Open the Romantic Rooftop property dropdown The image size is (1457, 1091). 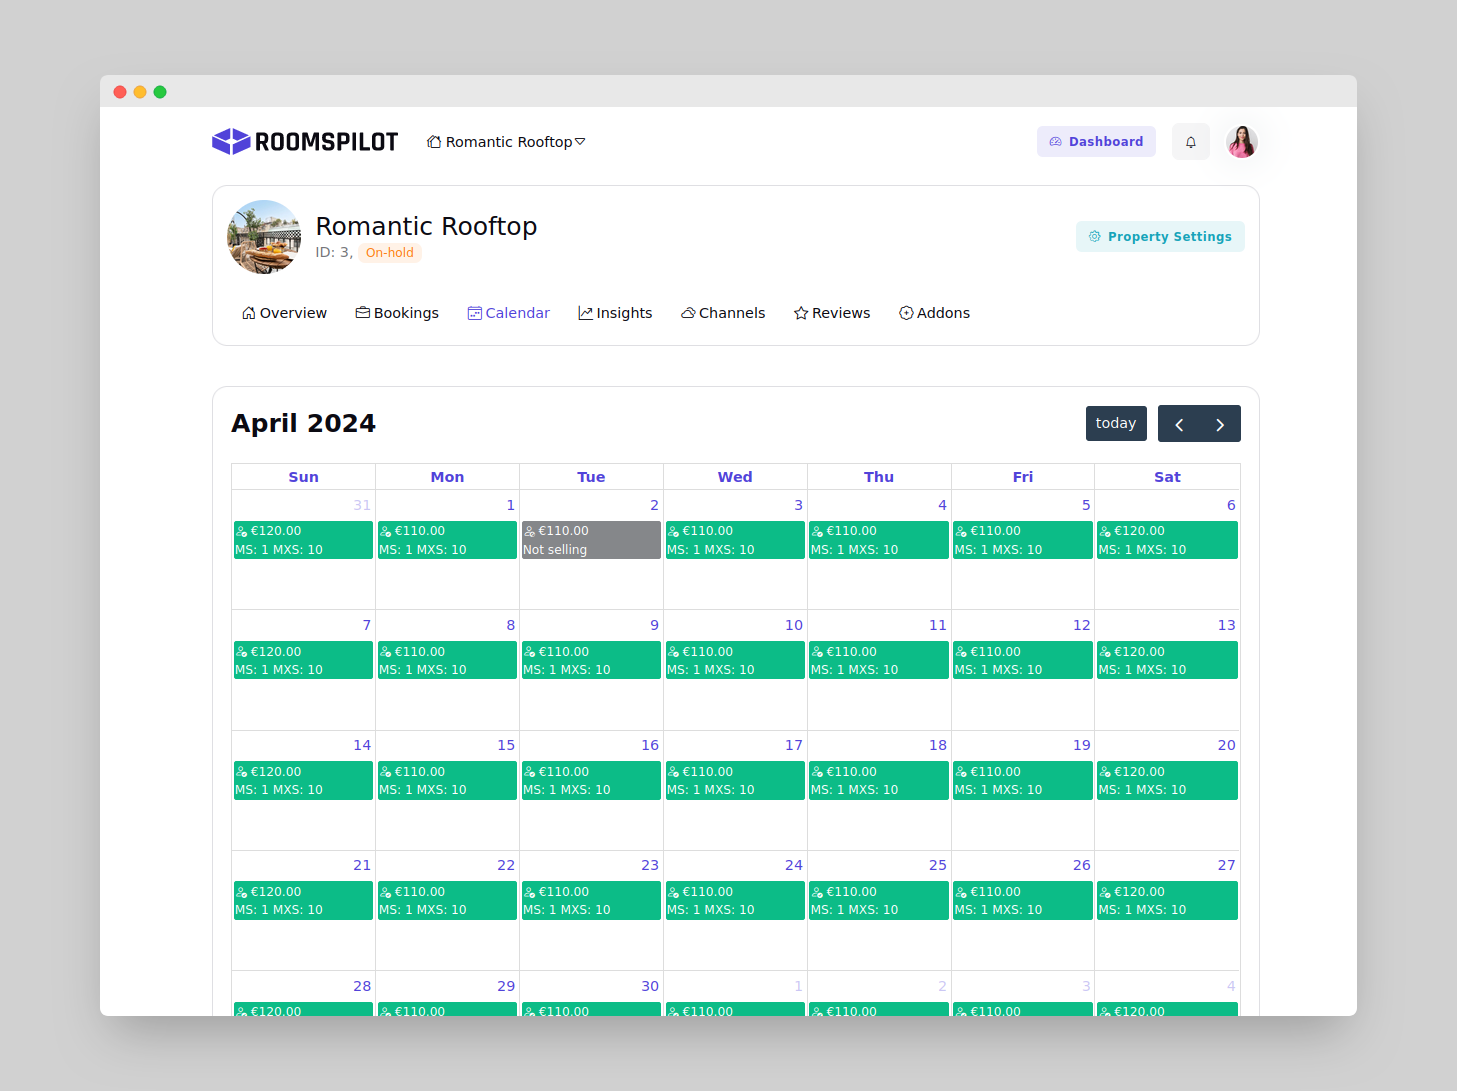coord(506,142)
